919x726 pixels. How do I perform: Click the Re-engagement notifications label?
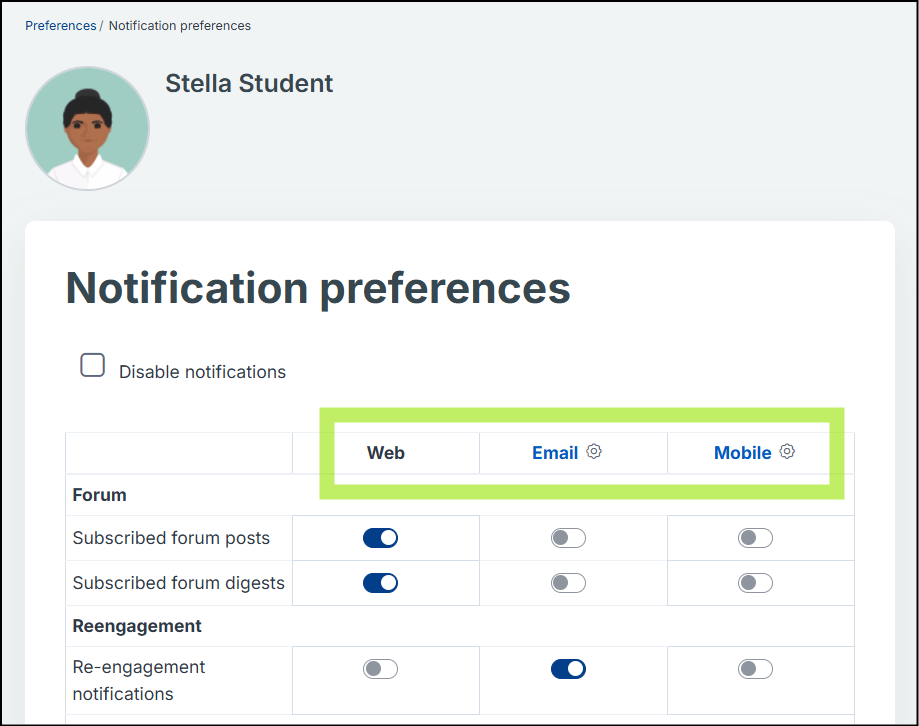(139, 680)
